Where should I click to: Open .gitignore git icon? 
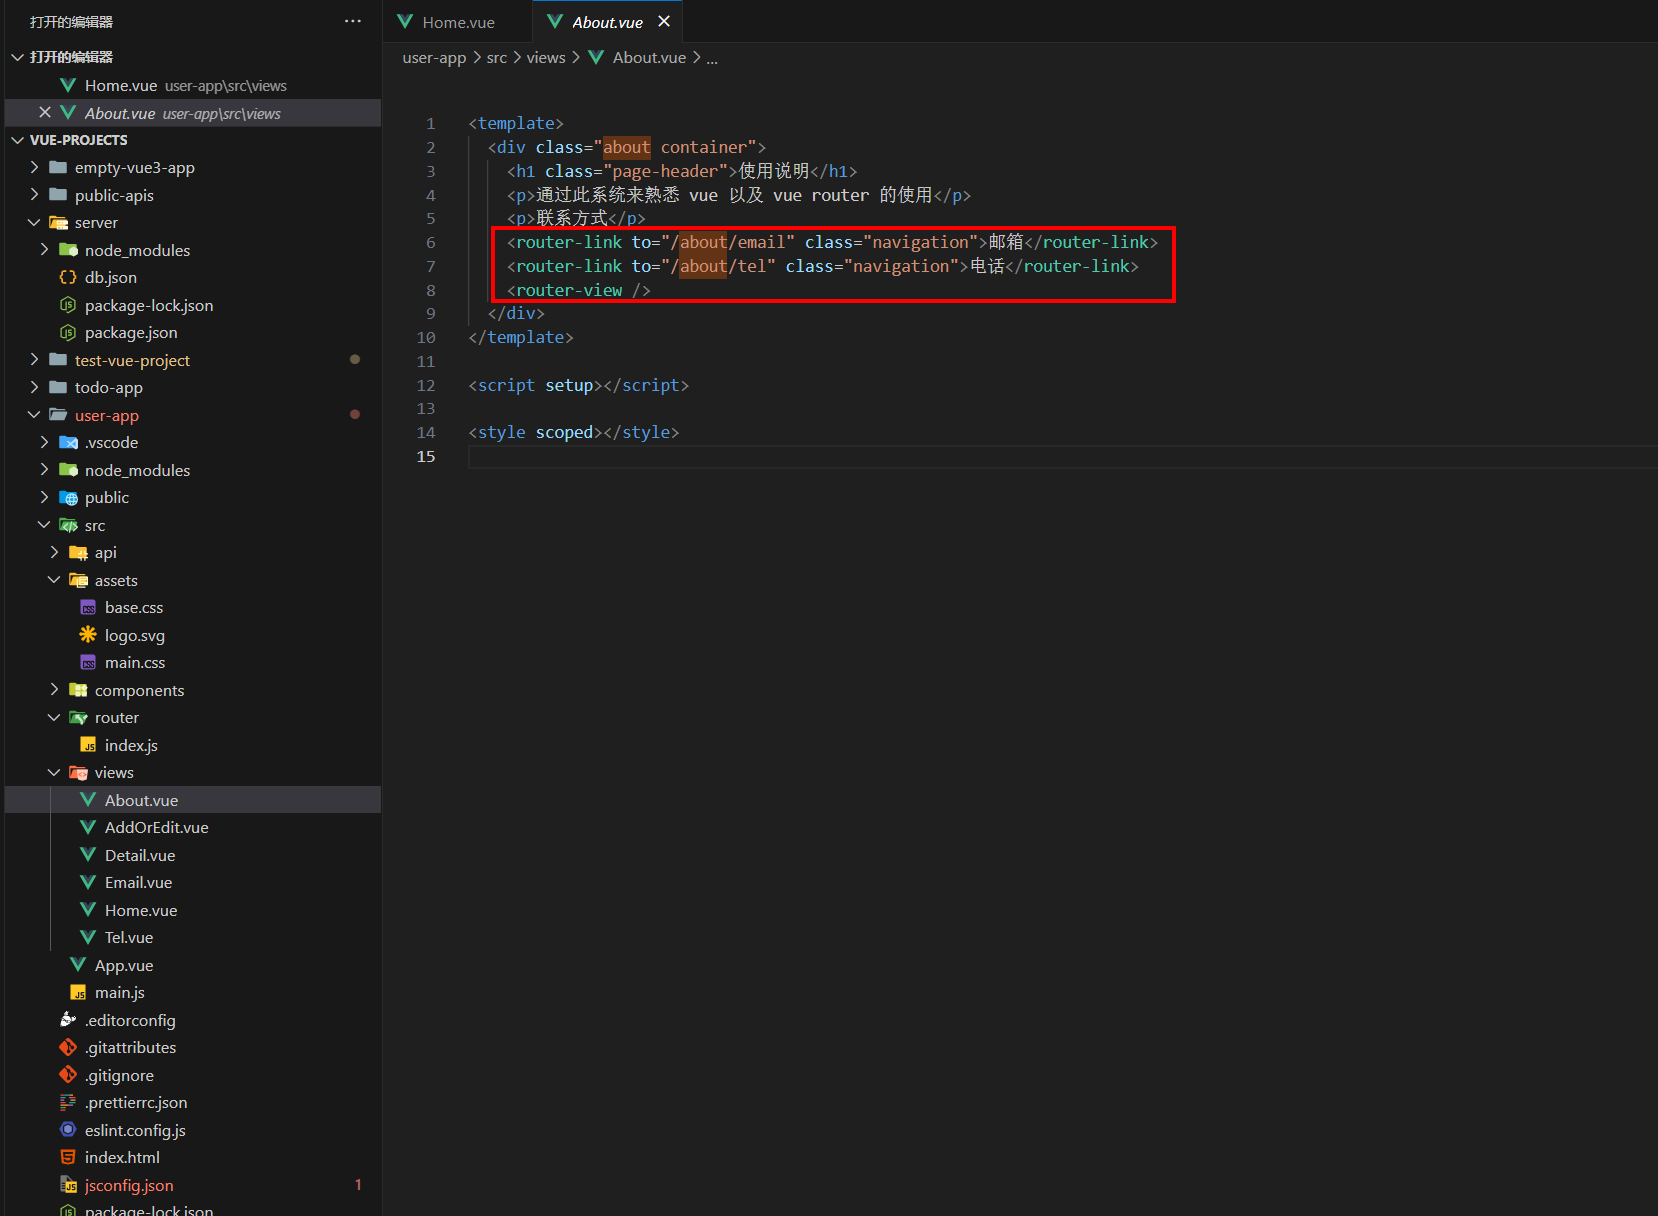(x=68, y=1075)
